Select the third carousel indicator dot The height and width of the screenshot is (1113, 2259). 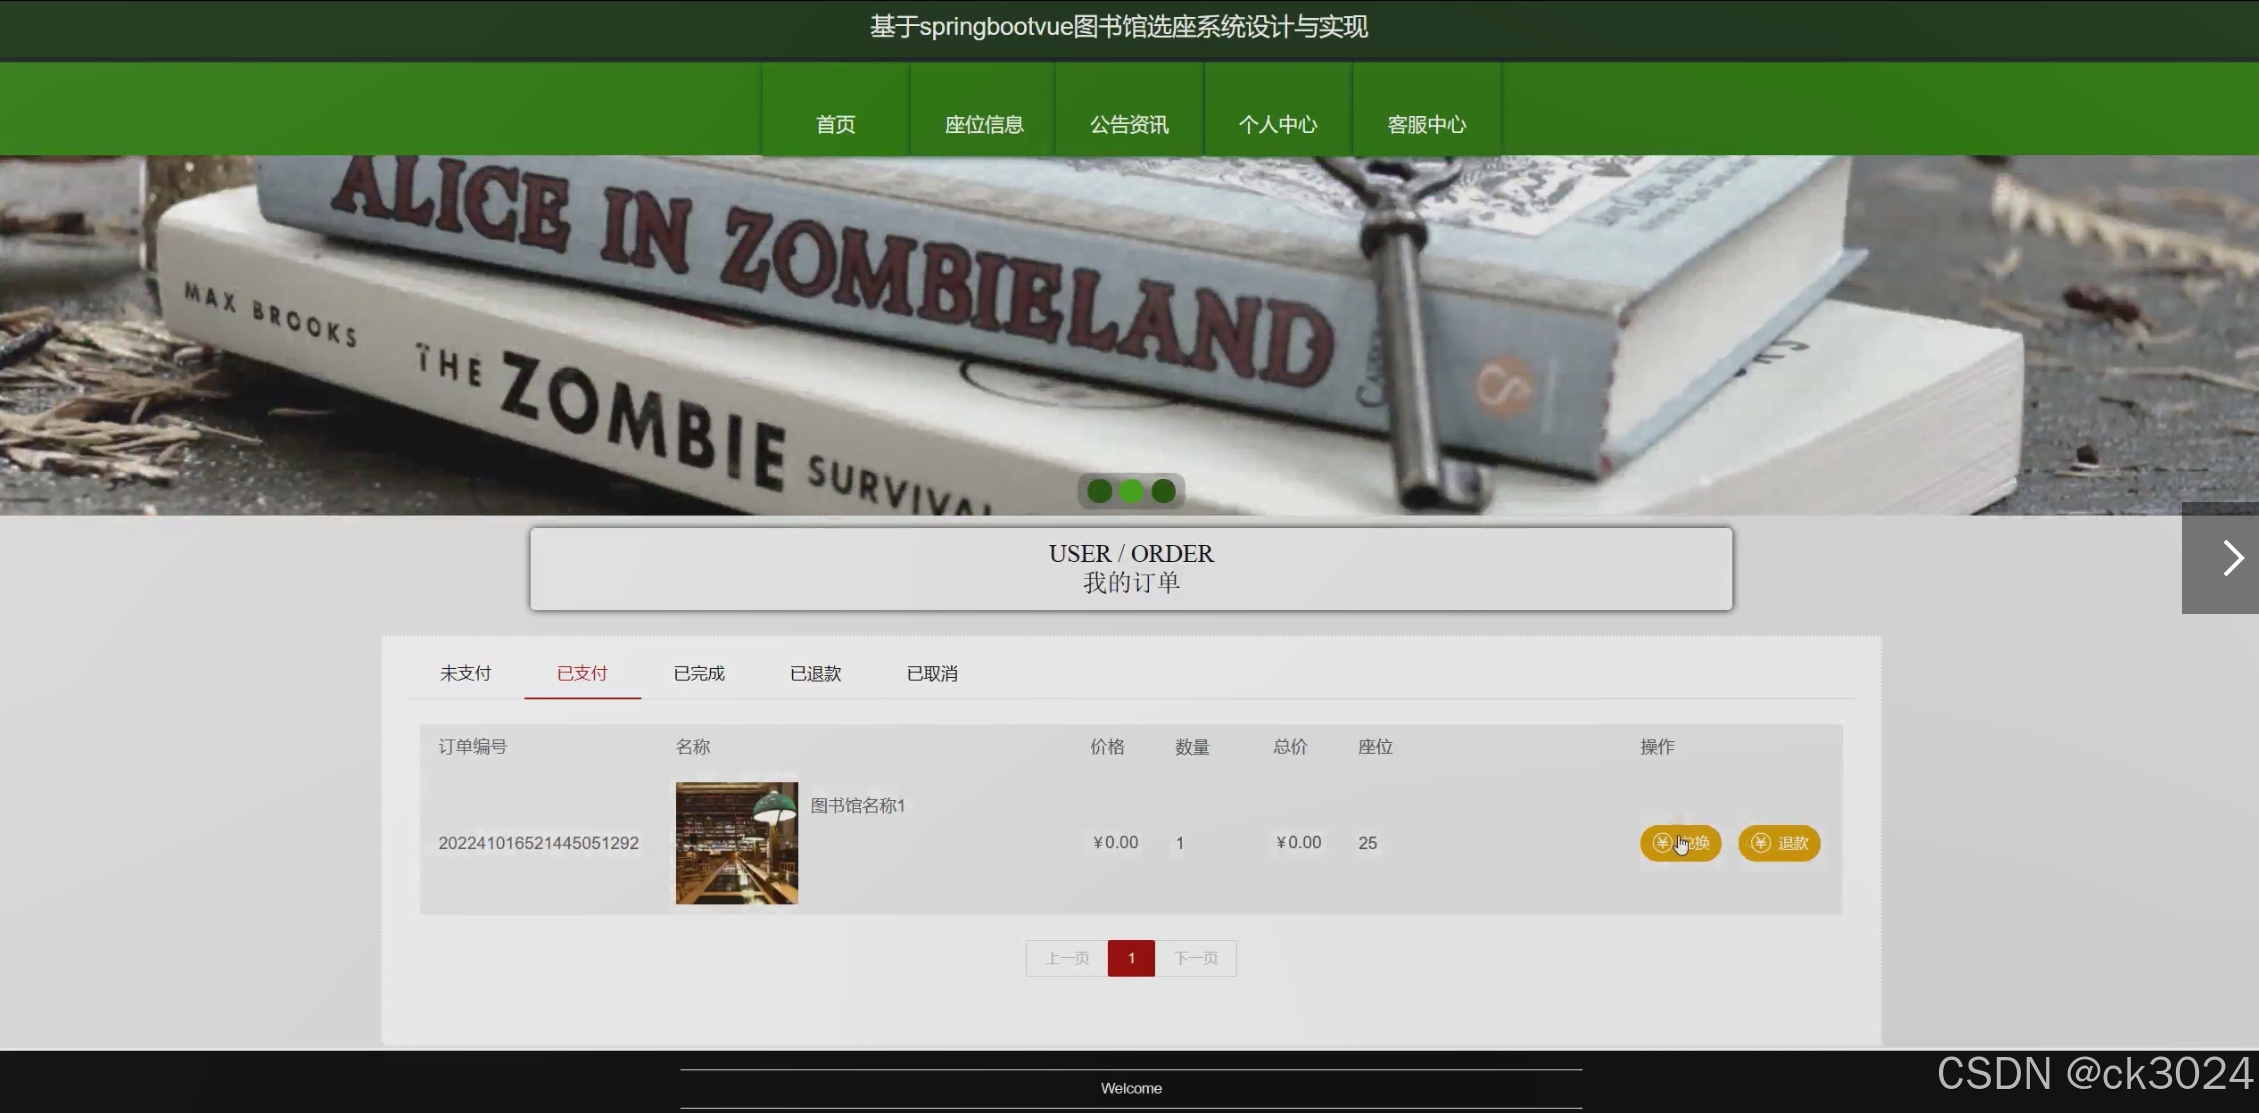tap(1163, 491)
